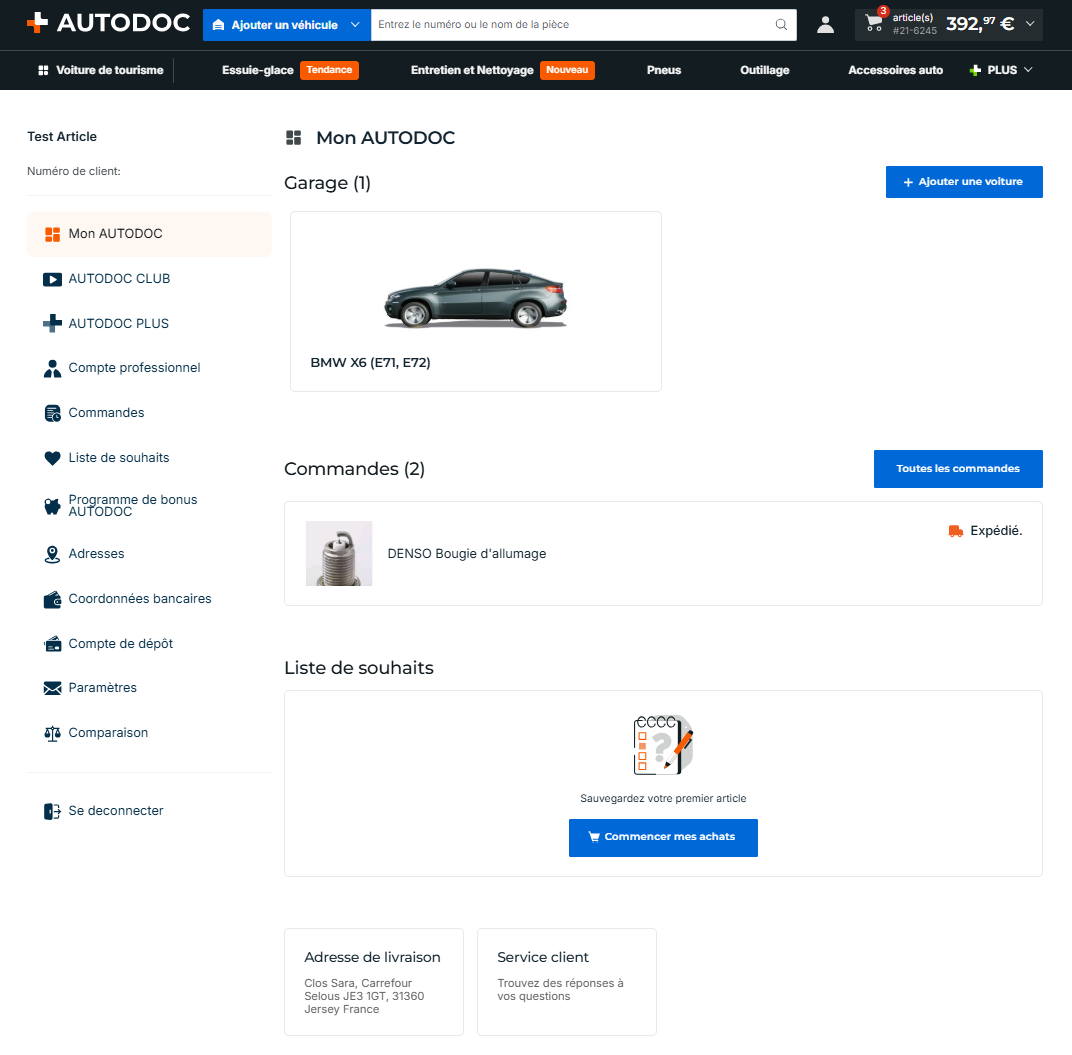Image resolution: width=1072 pixels, height=1055 pixels.
Task: Click the orange Expédié truck icon
Action: coord(956,531)
